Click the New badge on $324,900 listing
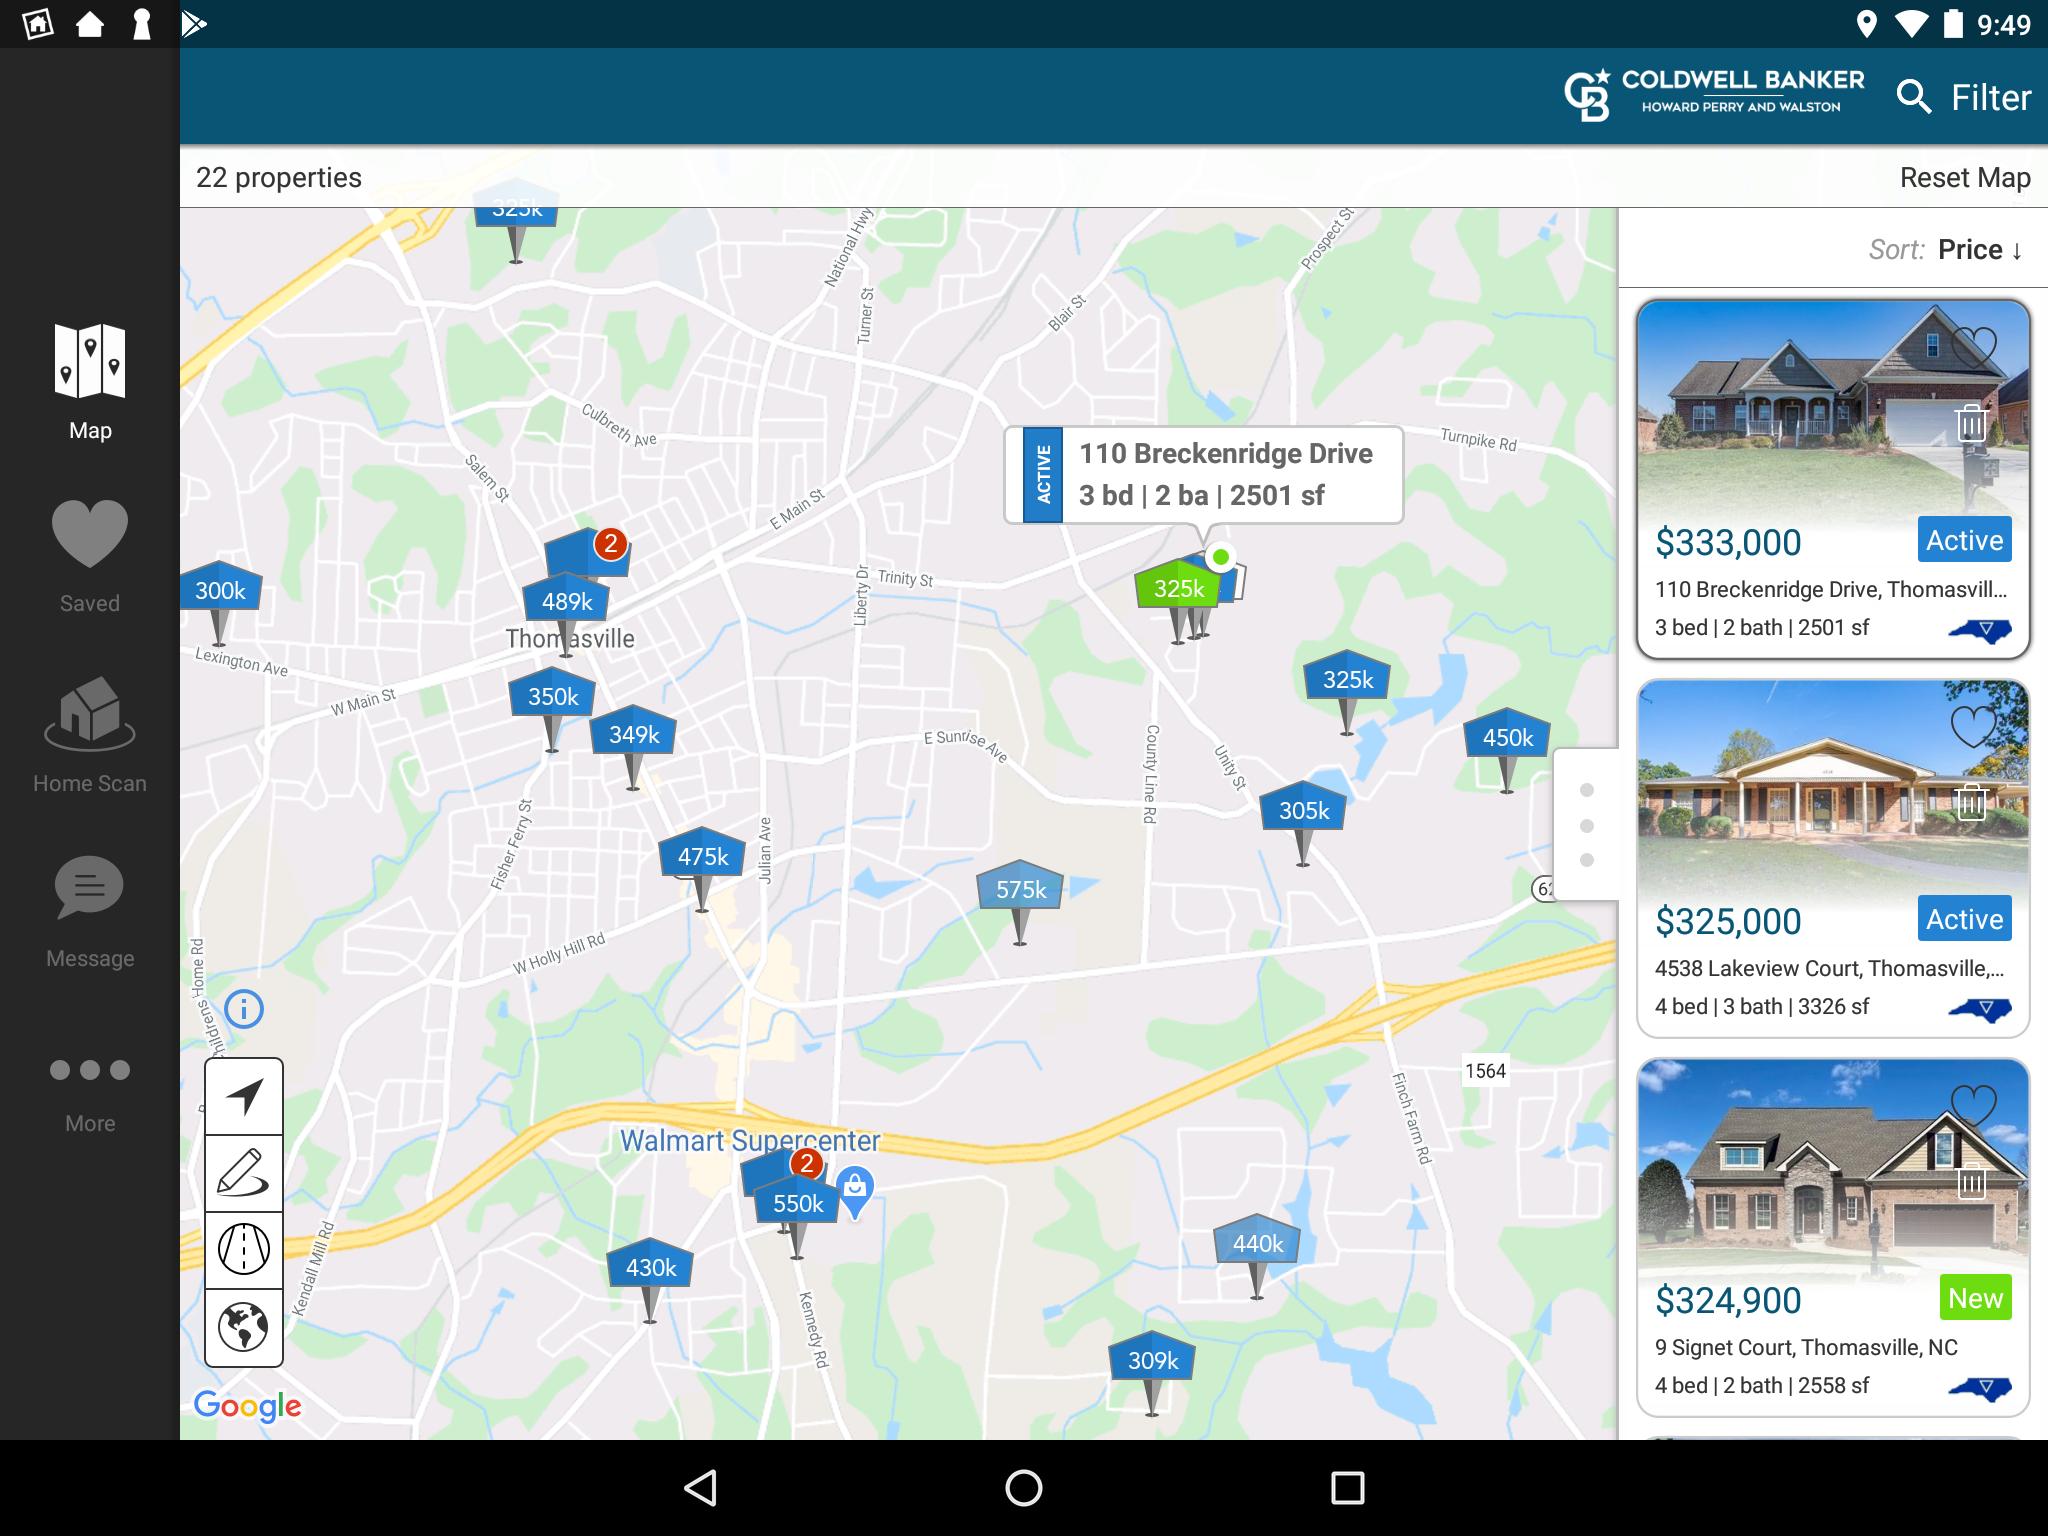This screenshot has height=1536, width=2048. pyautogui.click(x=1975, y=1298)
